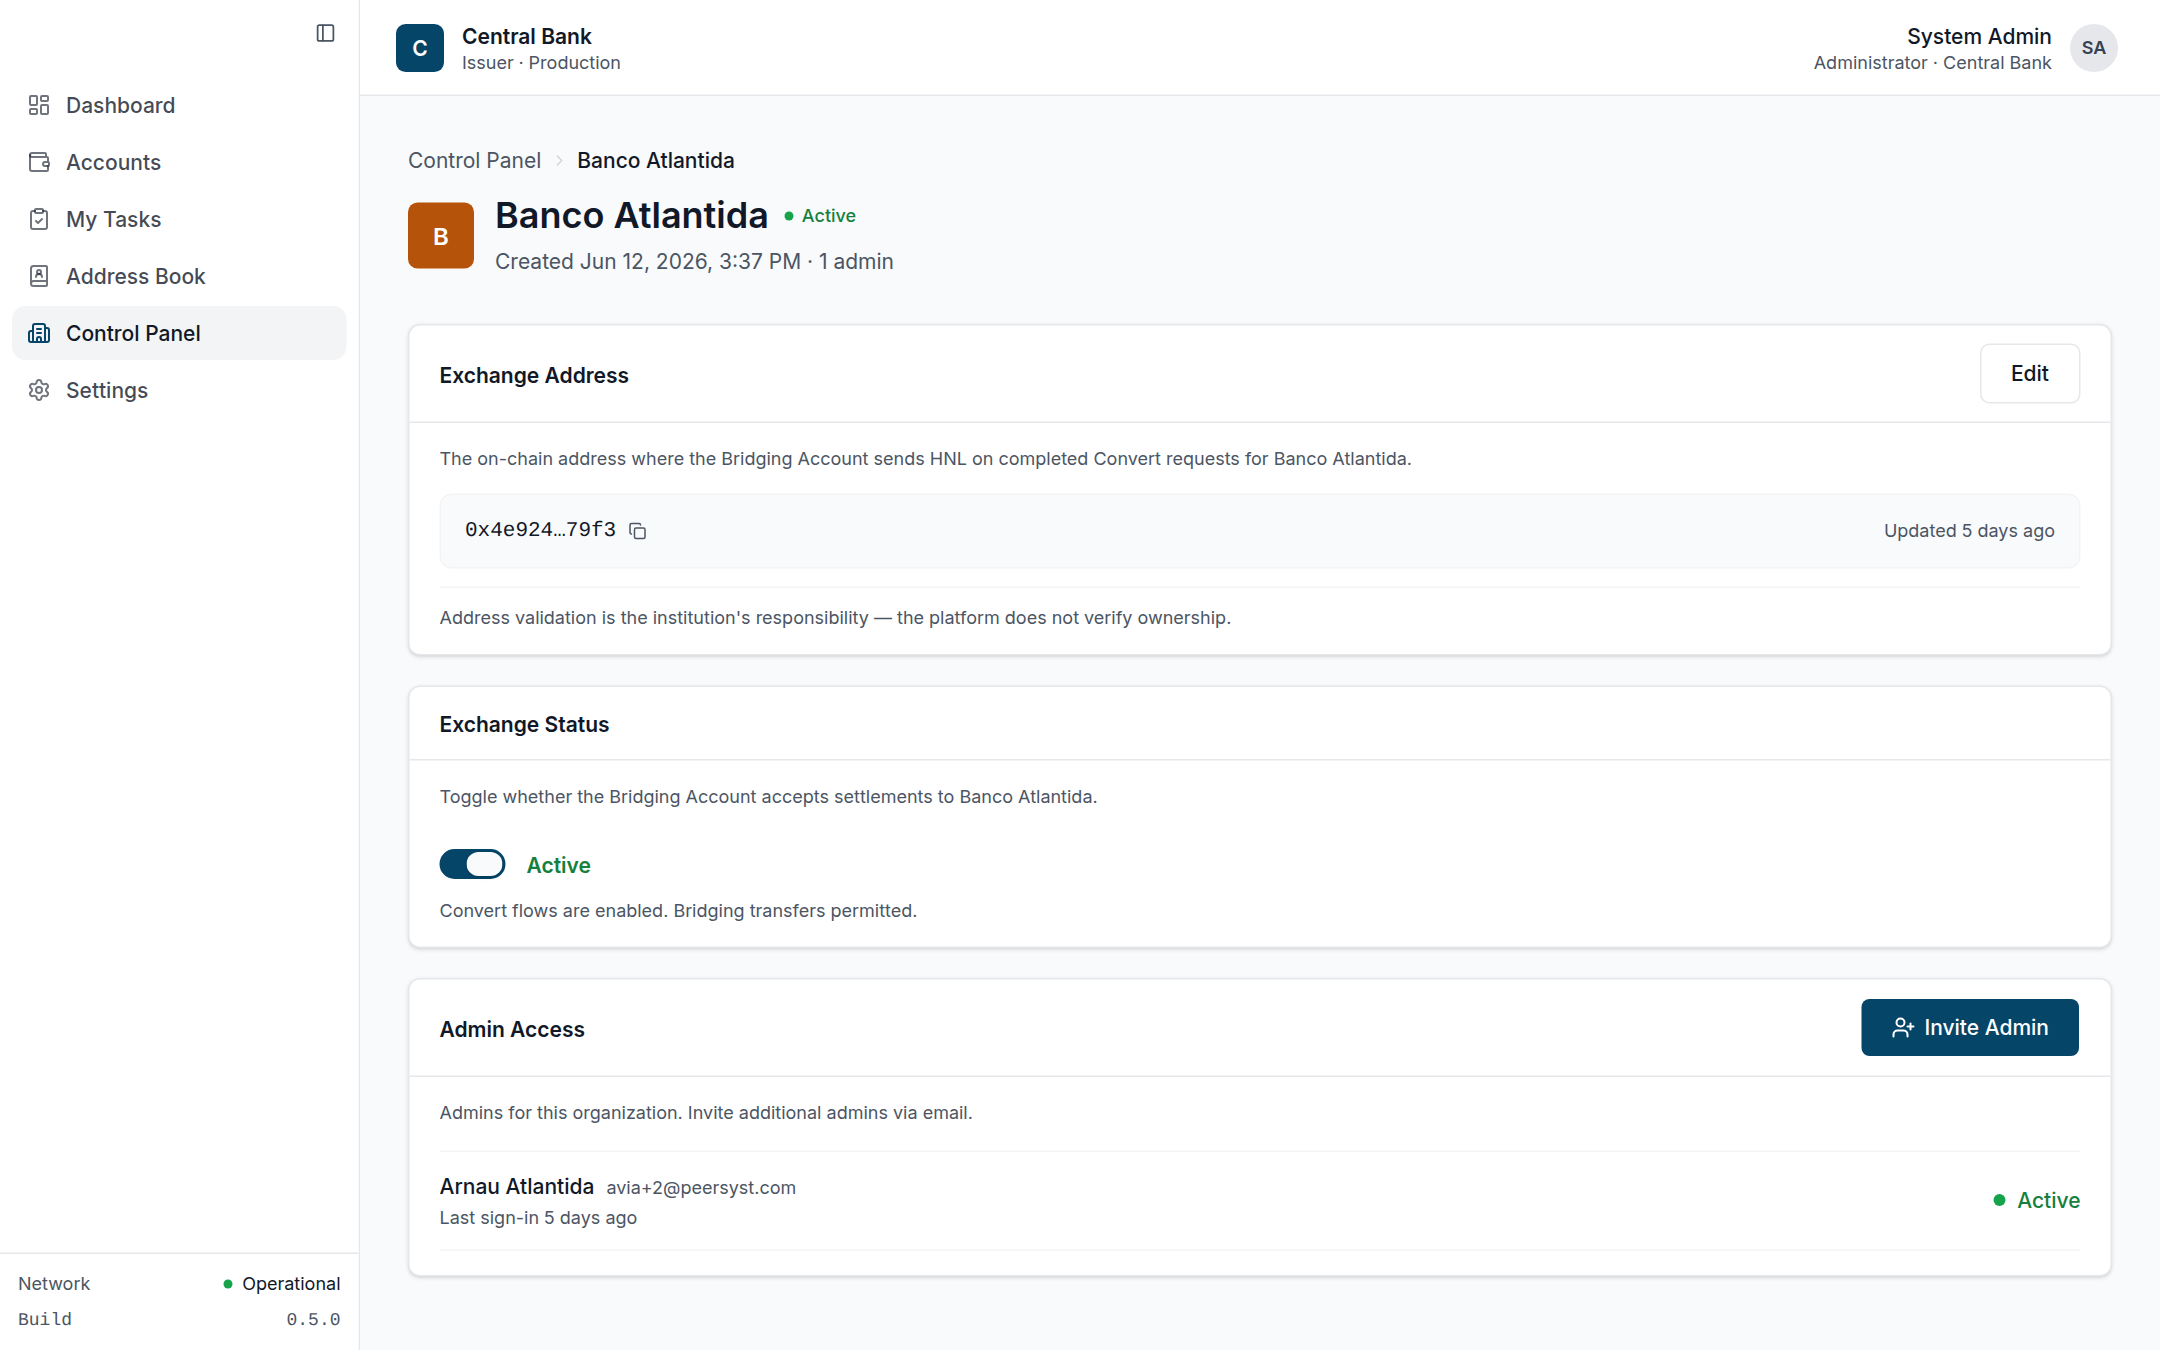Click the Operational network status
Viewport: 2160px width, 1350px height.
[282, 1284]
